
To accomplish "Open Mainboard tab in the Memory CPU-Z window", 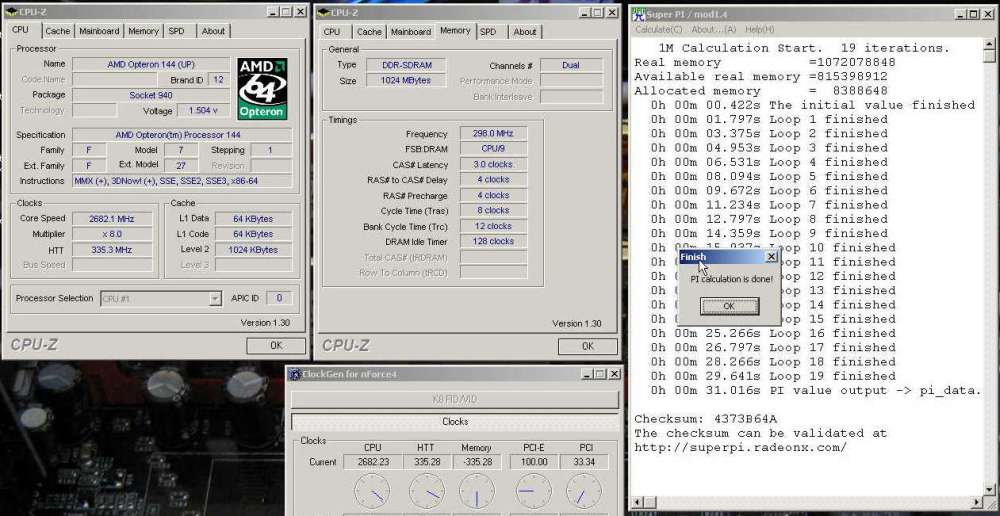I will (x=411, y=31).
